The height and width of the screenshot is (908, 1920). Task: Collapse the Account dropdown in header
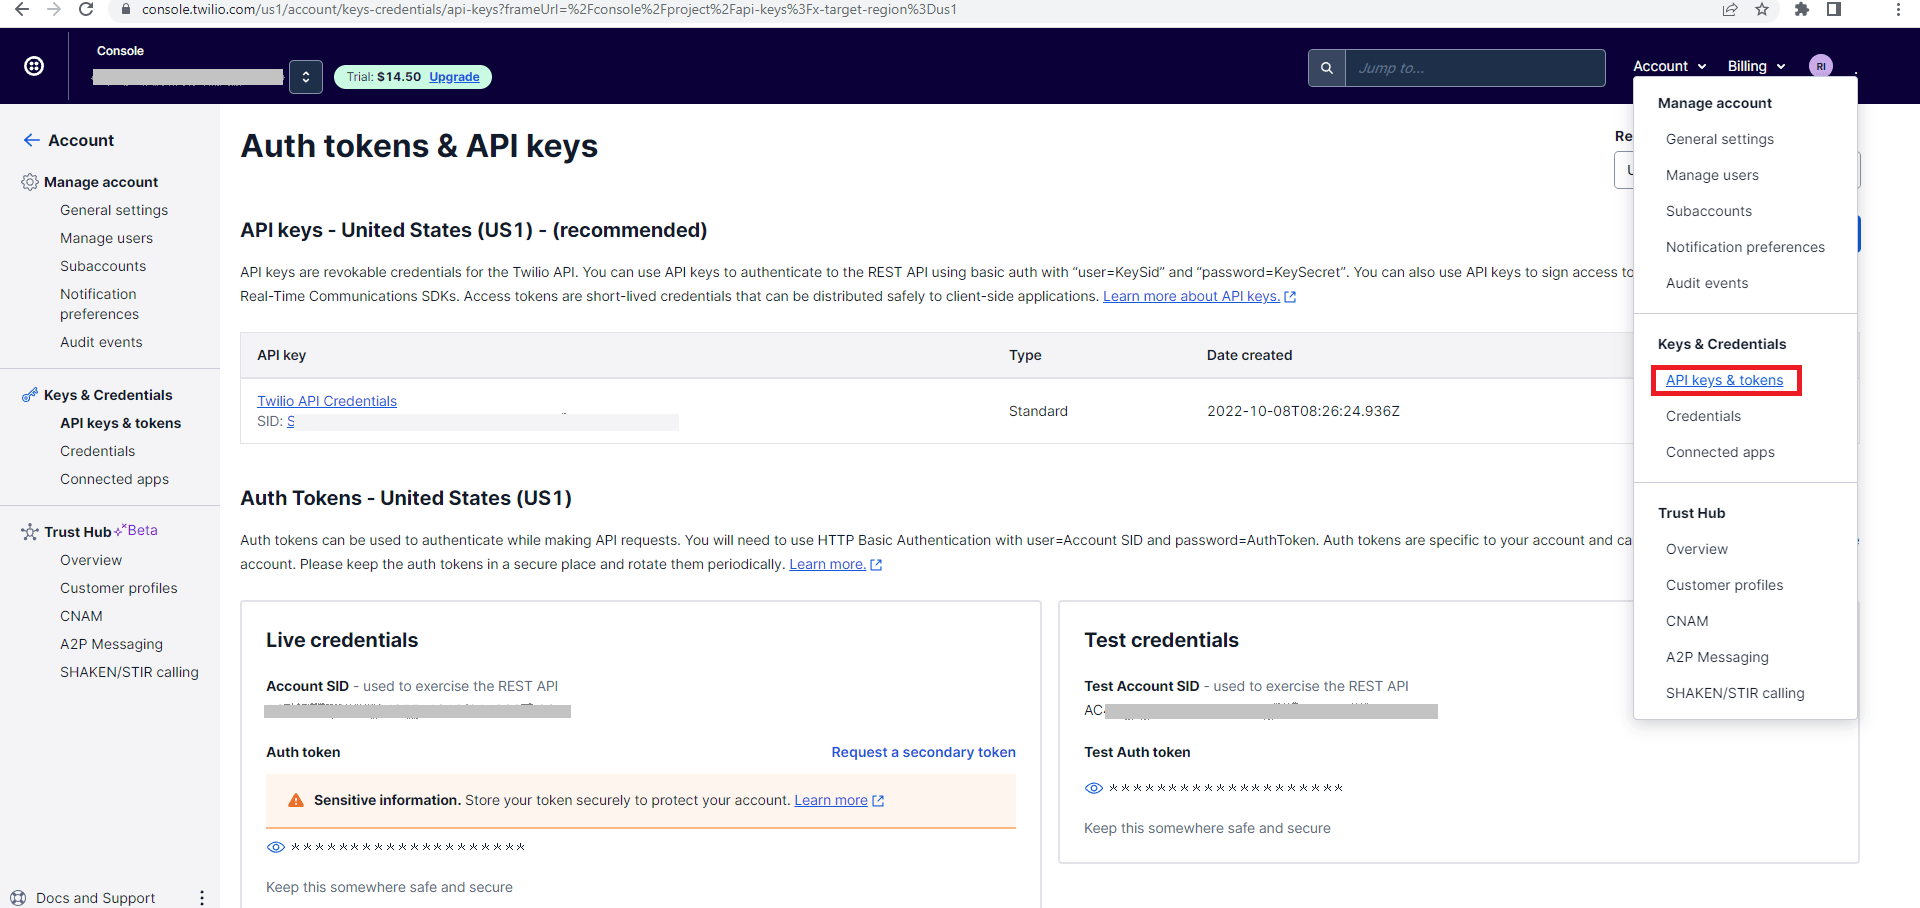tap(1669, 66)
